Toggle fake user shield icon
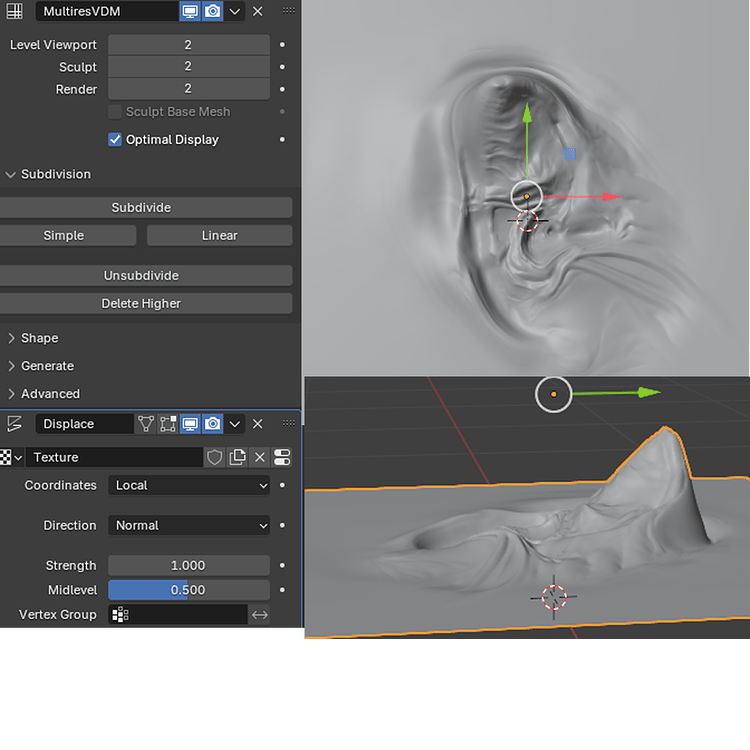 (x=214, y=457)
